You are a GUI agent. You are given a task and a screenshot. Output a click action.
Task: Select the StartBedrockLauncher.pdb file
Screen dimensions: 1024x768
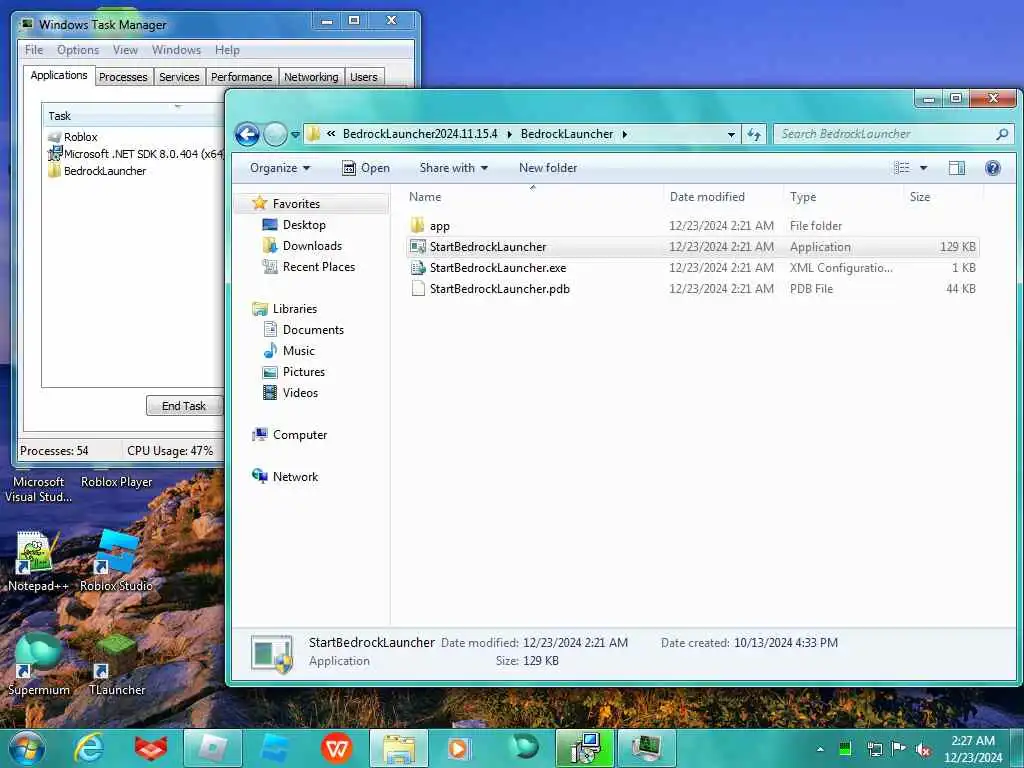click(x=692, y=289)
